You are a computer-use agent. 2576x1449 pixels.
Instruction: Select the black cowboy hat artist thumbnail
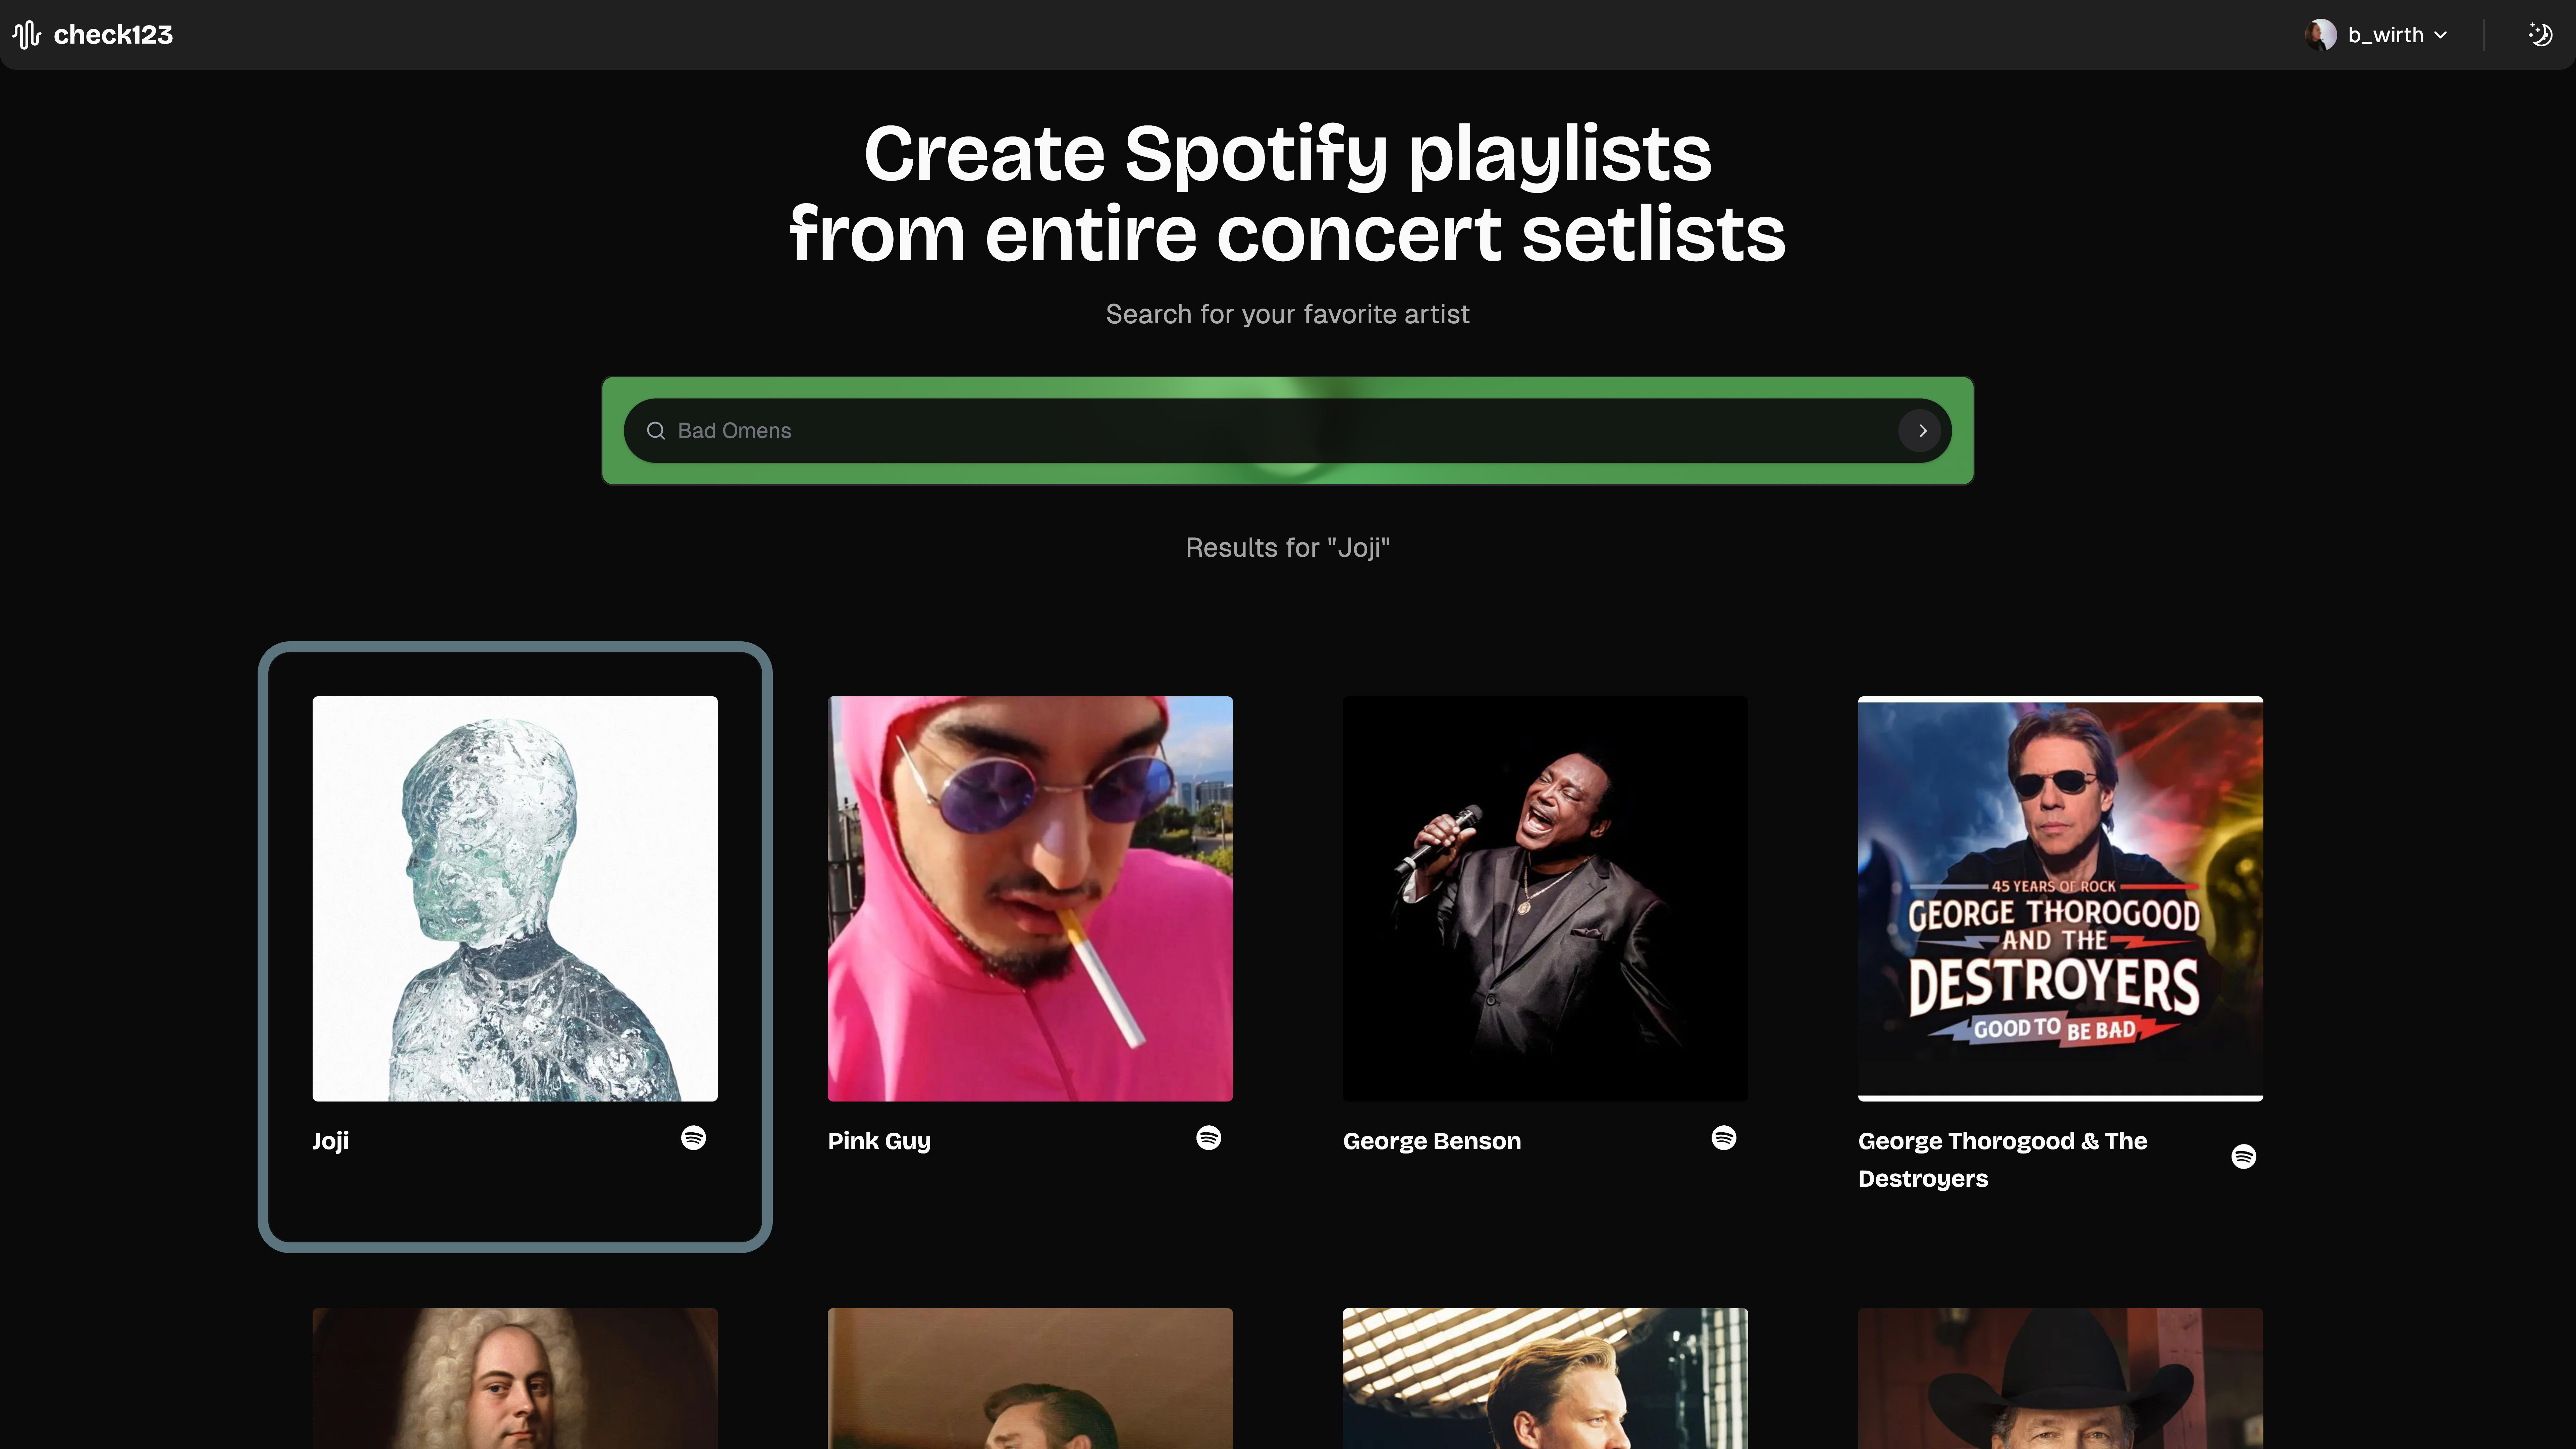(x=2060, y=1378)
